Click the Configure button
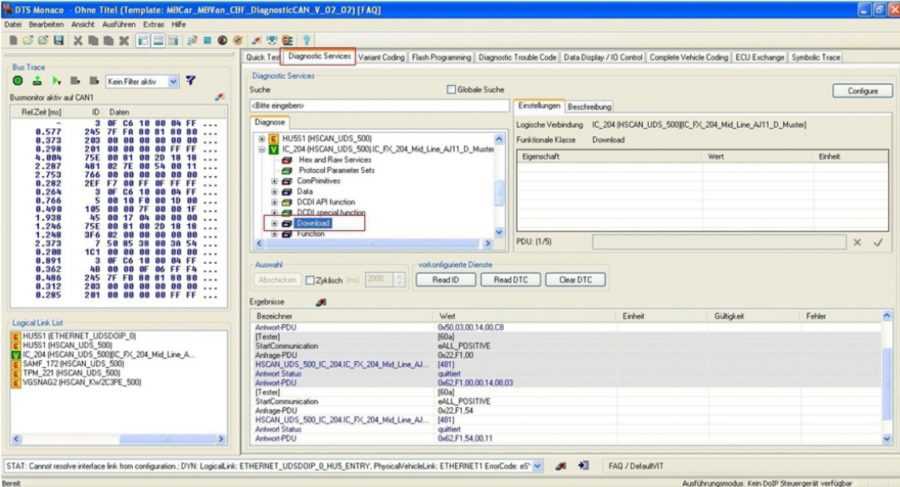Image resolution: width=900 pixels, height=487 pixels. tap(862, 91)
